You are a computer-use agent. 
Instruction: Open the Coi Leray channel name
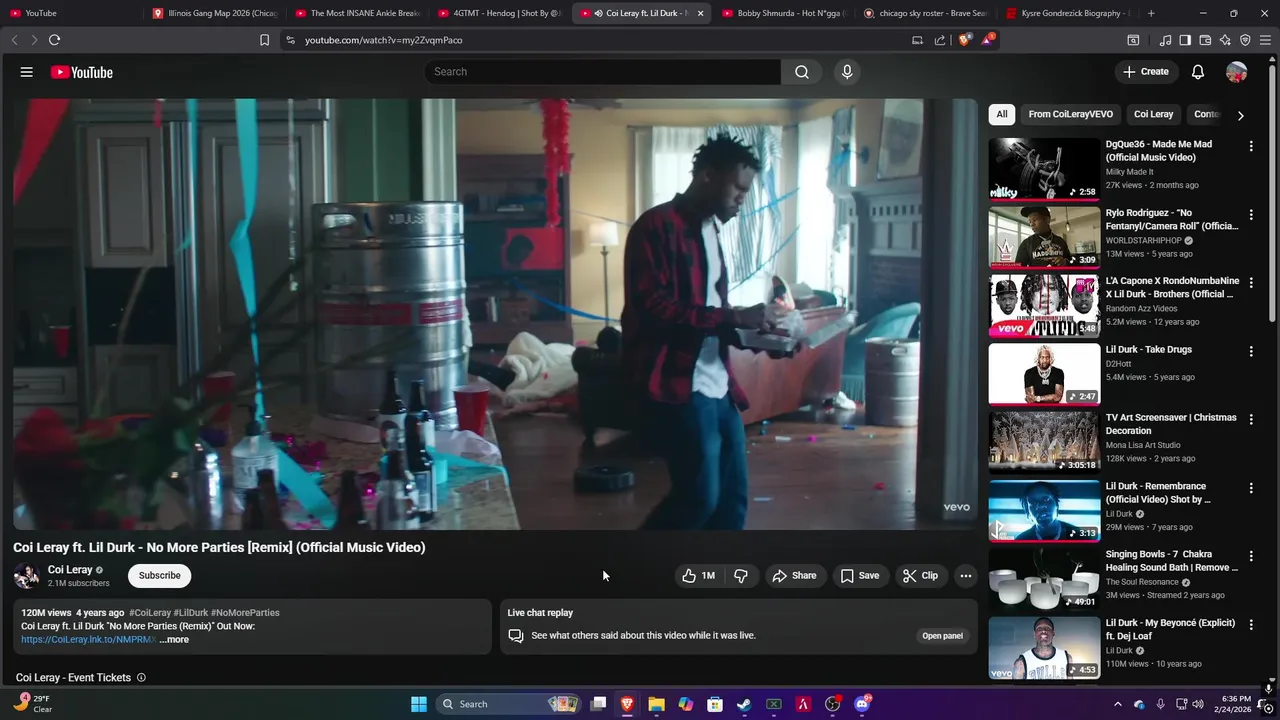pos(70,570)
